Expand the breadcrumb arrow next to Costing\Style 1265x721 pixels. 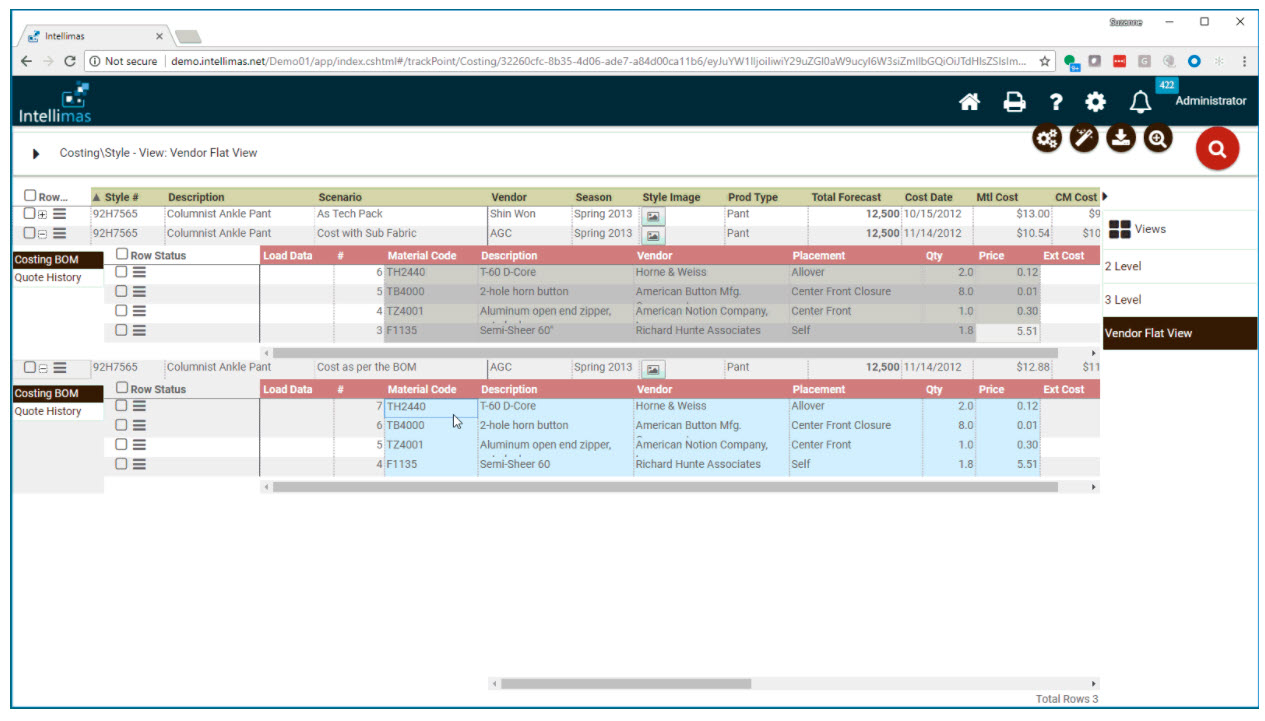(x=36, y=153)
